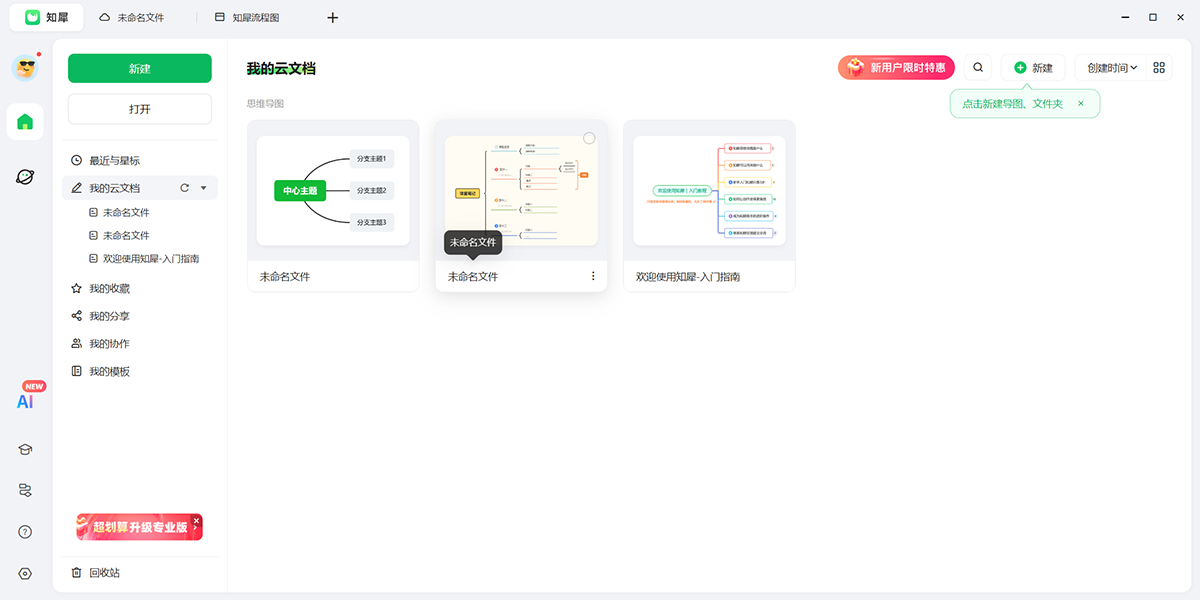The height and width of the screenshot is (600, 1200).
Task: Open the planet discover icon in sidebar
Action: pos(25,177)
